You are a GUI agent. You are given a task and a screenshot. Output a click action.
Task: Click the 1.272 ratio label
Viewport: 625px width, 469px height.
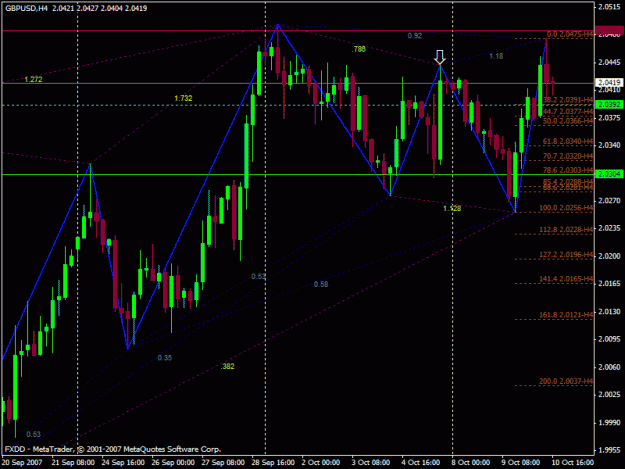pyautogui.click(x=33, y=79)
